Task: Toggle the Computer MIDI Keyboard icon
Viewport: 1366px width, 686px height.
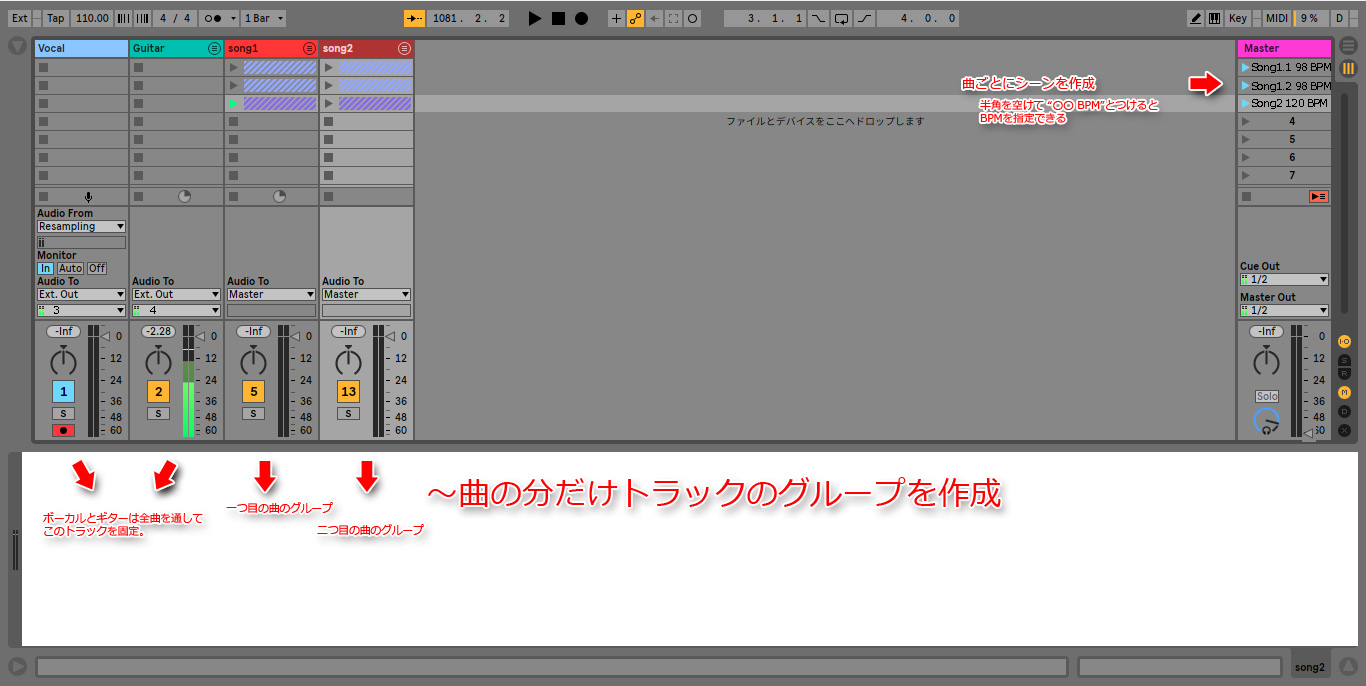Action: (1214, 18)
